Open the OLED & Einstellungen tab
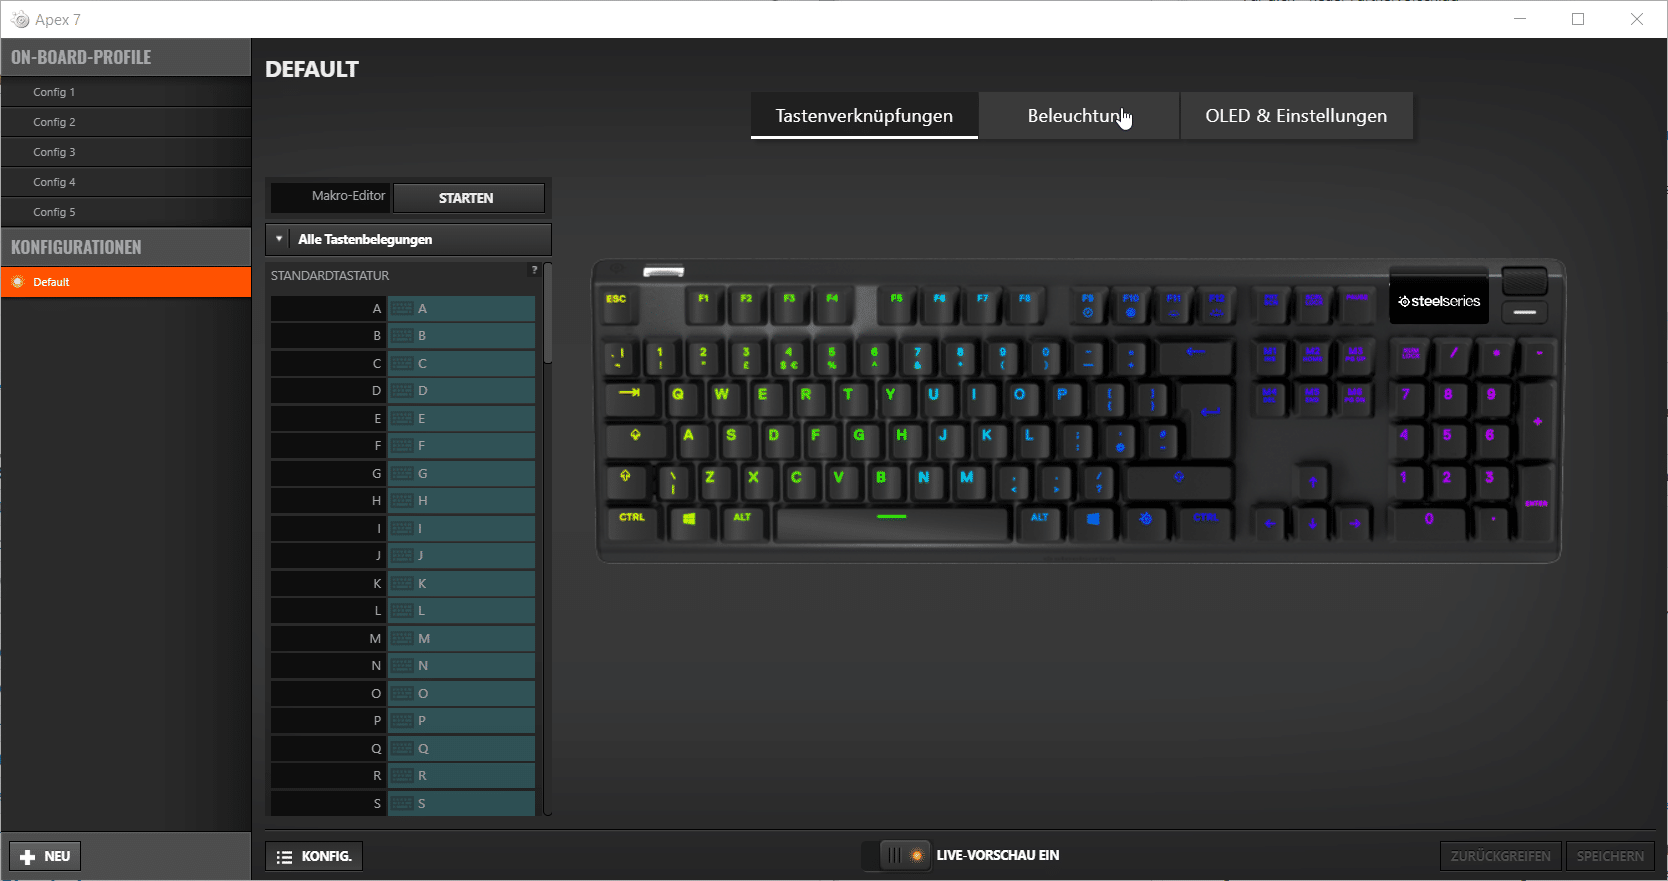This screenshot has width=1668, height=881. tap(1296, 116)
